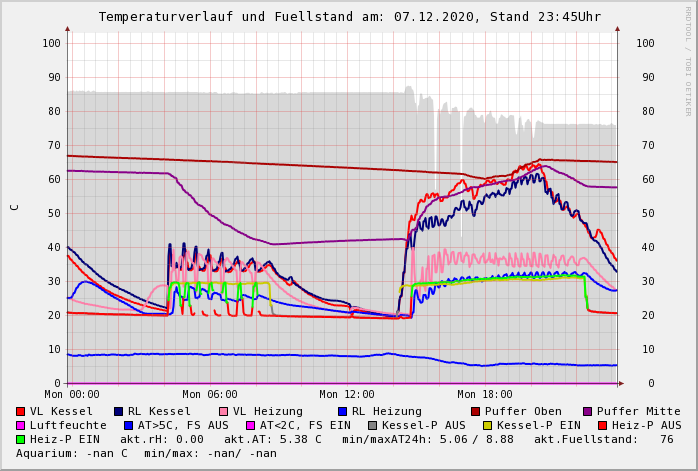This screenshot has height=471, width=698.
Task: Click the green Heiz-P EIN legend swatch
Action: coord(21,439)
